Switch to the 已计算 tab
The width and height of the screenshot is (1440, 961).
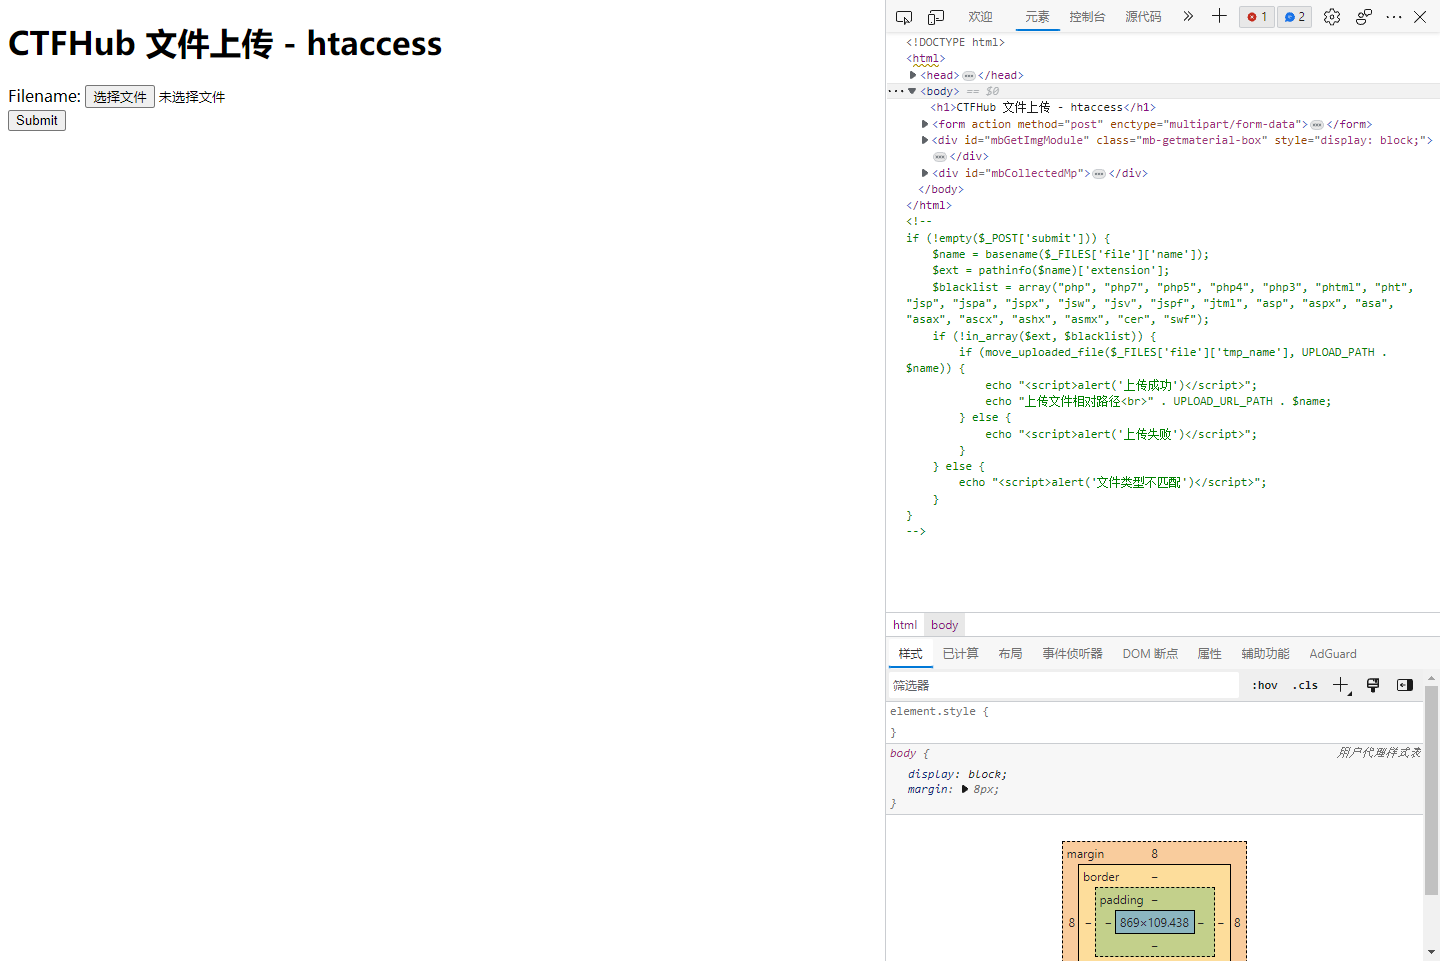tap(960, 654)
